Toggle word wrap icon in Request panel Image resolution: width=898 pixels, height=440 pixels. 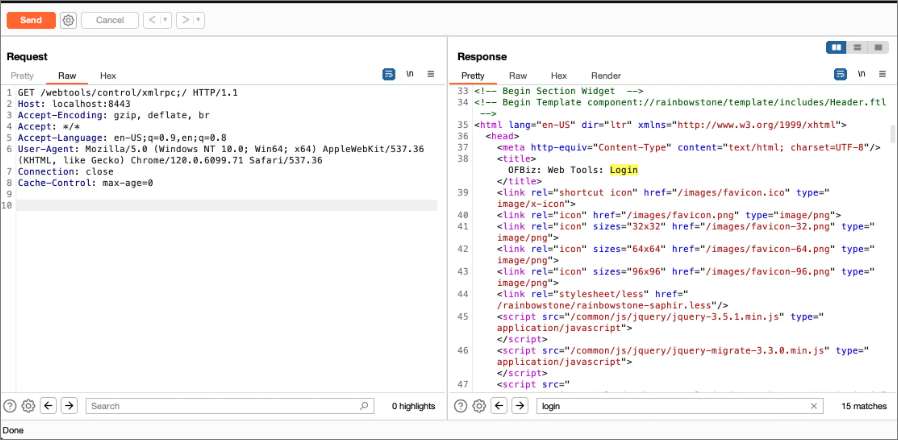(389, 74)
